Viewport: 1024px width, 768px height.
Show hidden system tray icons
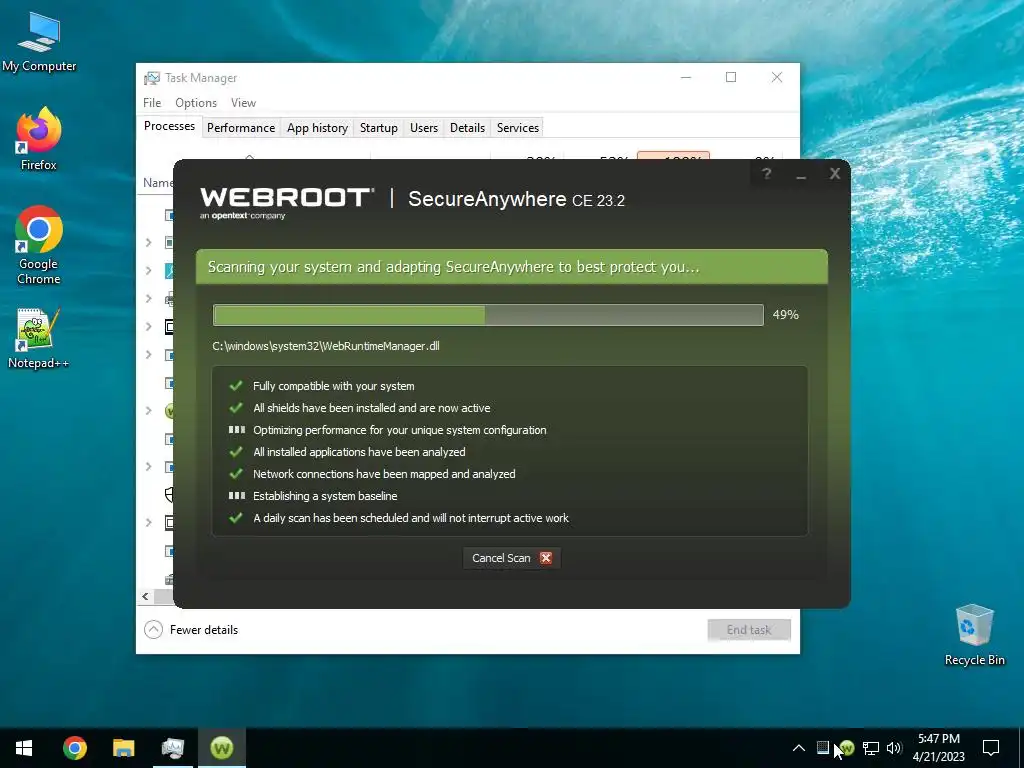tap(799, 748)
